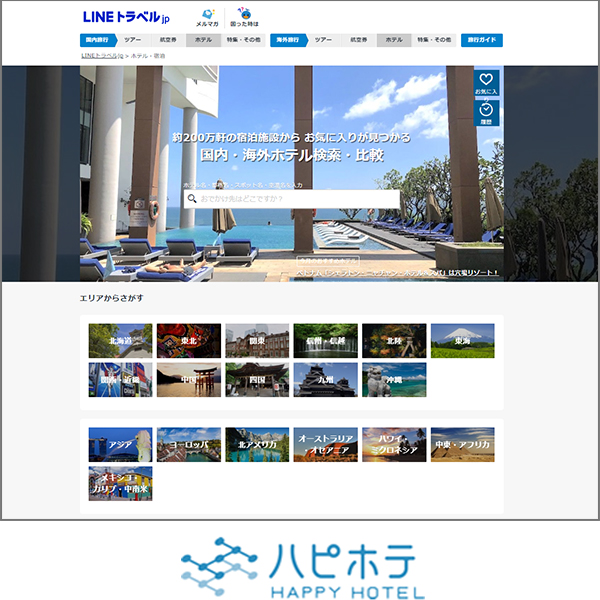Select the 北海道 area thumbnail
Viewport: 600px width, 600px height.
point(120,341)
